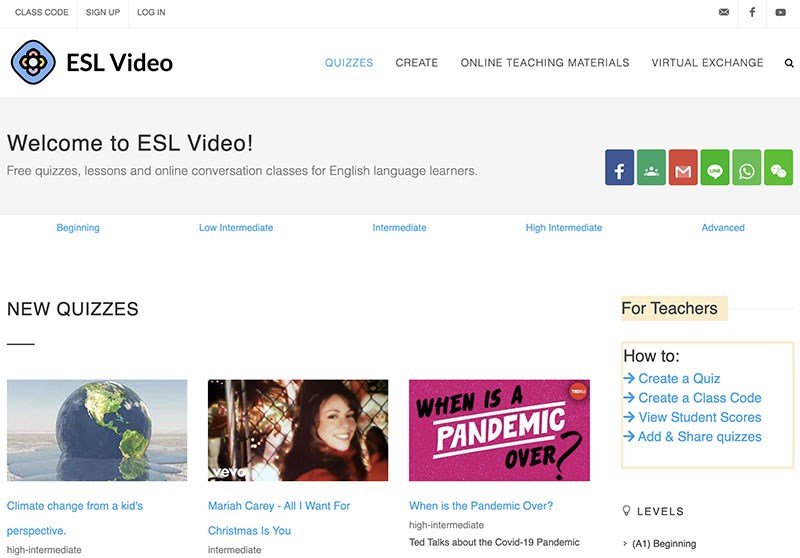
Task: Click the ESL Video site name text
Action: [119, 63]
